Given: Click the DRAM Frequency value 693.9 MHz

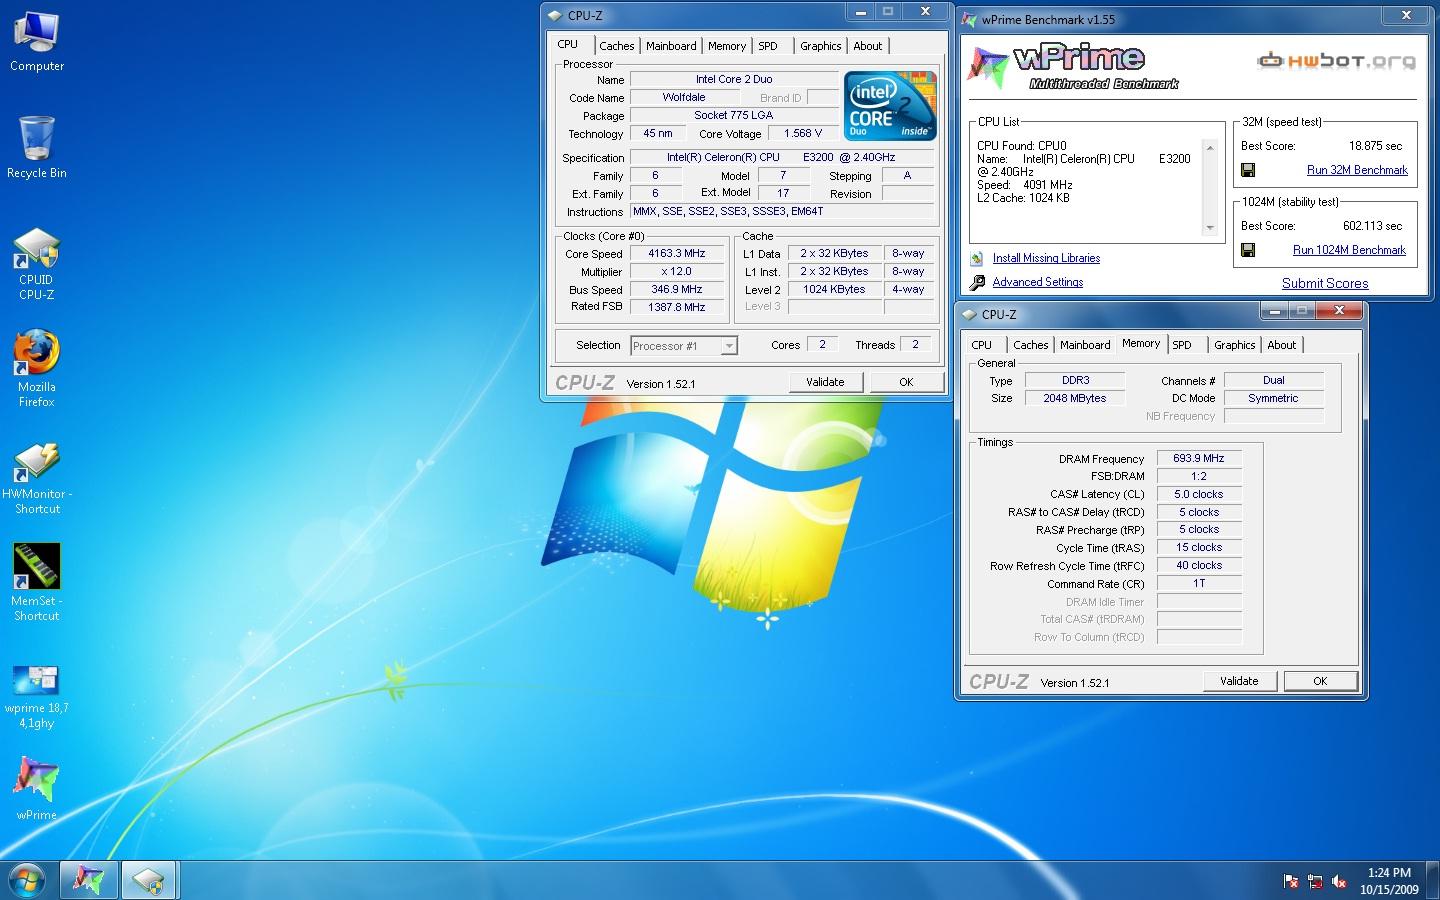Looking at the screenshot, I should (x=1199, y=459).
